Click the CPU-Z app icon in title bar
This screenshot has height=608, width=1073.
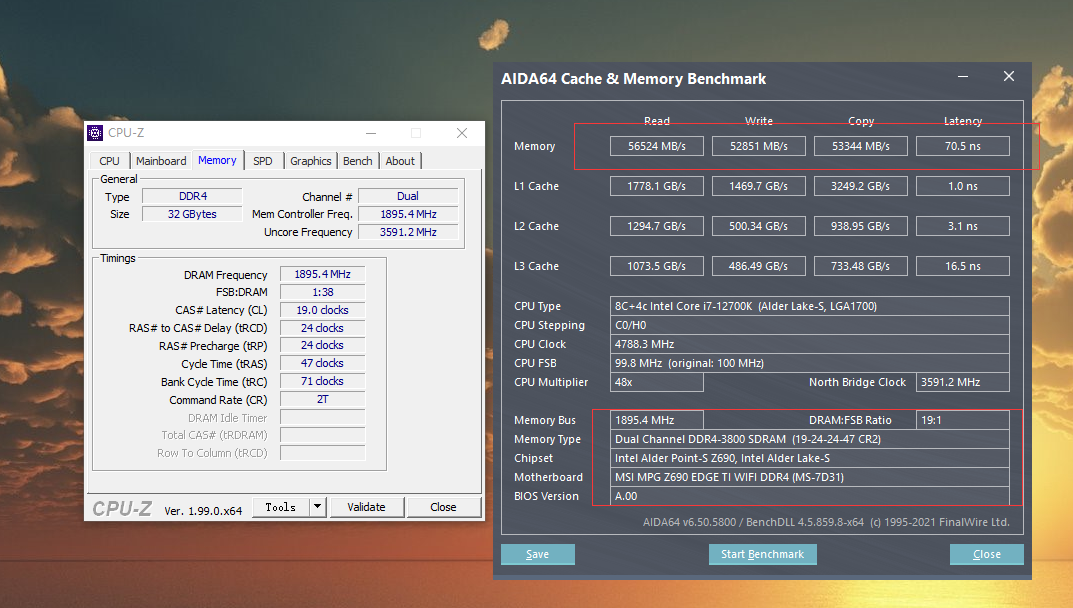[95, 133]
